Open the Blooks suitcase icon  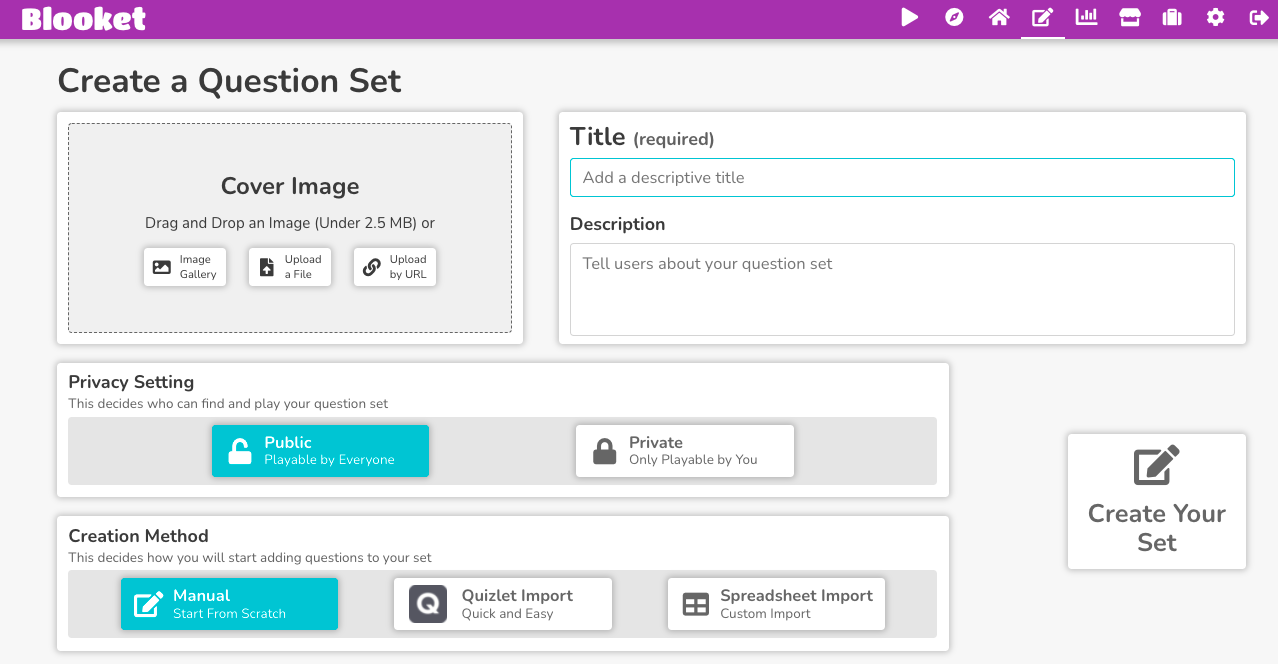(1172, 17)
